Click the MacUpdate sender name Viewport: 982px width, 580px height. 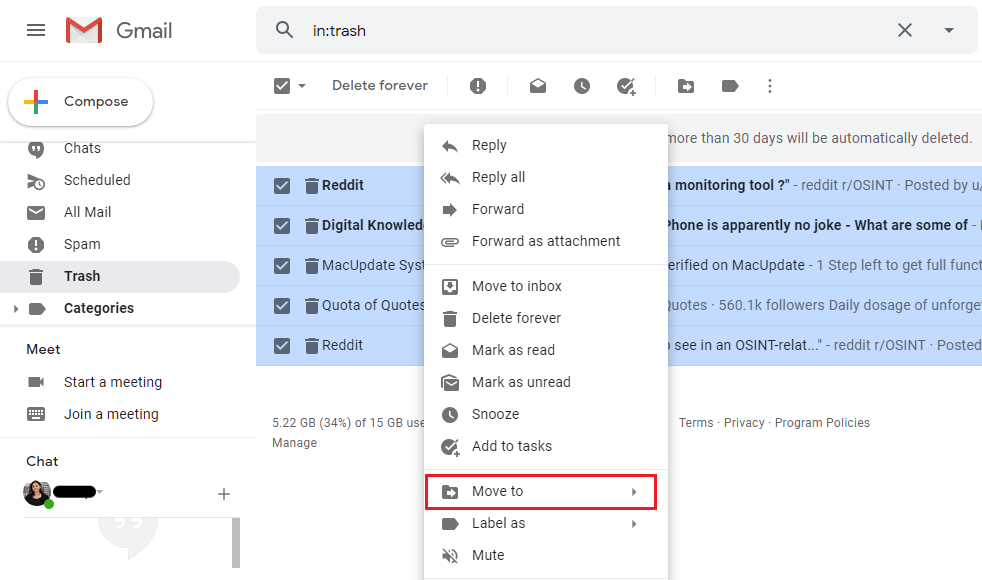tap(373, 266)
